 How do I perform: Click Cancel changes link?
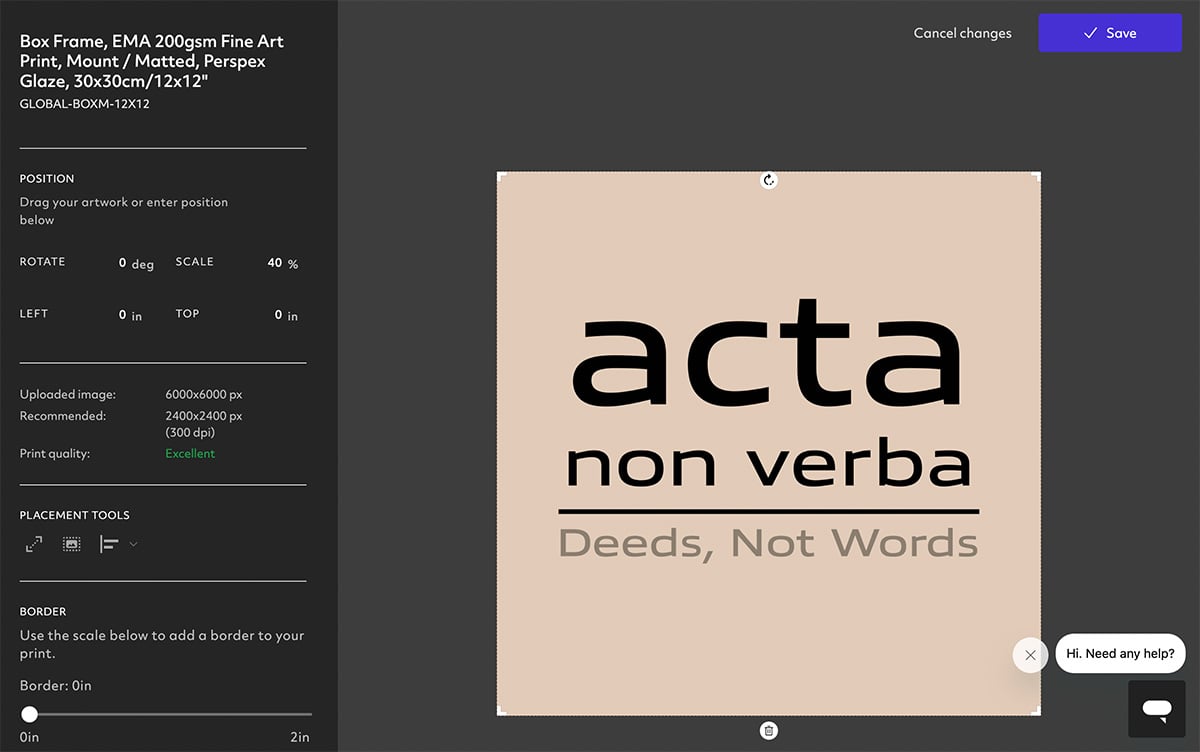[x=962, y=33]
